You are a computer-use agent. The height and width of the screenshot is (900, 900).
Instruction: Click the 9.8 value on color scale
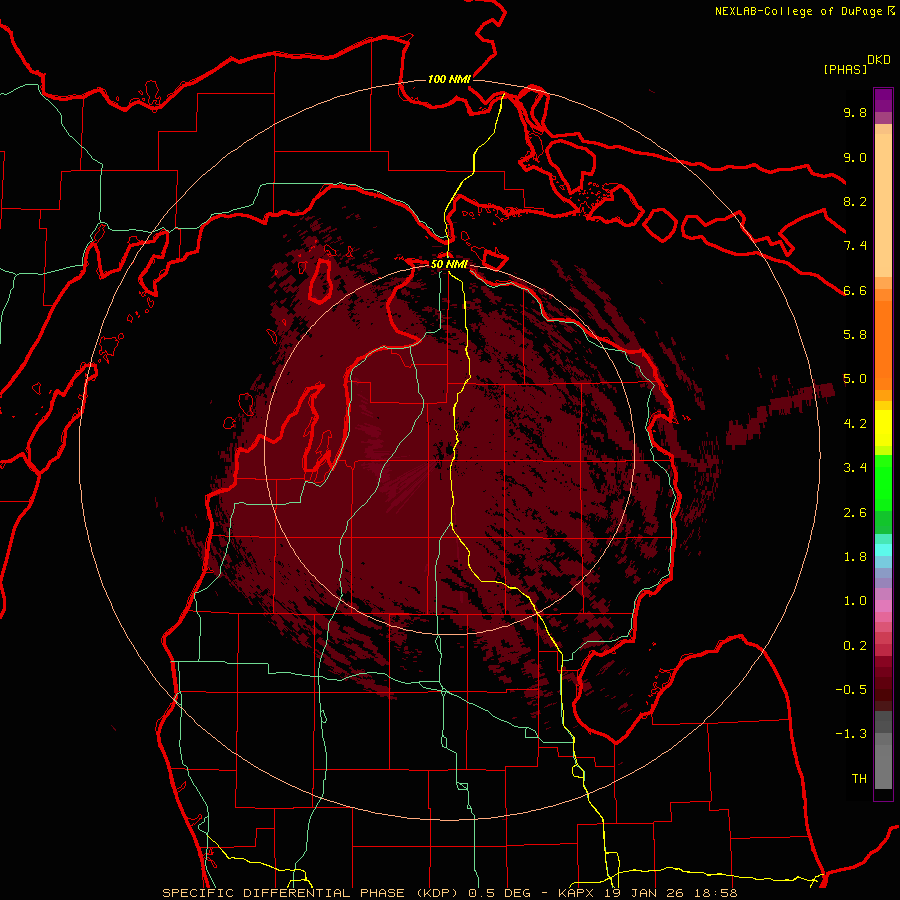(855, 112)
